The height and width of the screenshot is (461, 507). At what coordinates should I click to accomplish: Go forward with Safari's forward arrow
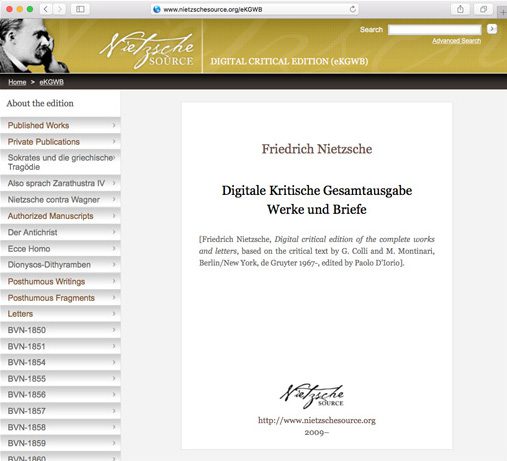pos(59,9)
